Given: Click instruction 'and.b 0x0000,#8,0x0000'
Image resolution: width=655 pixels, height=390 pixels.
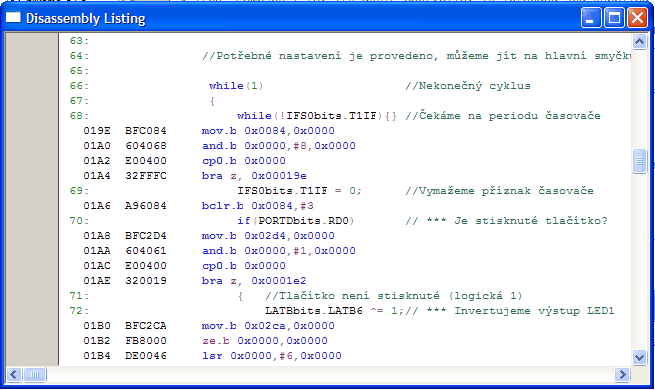Looking at the screenshot, I should point(279,146).
